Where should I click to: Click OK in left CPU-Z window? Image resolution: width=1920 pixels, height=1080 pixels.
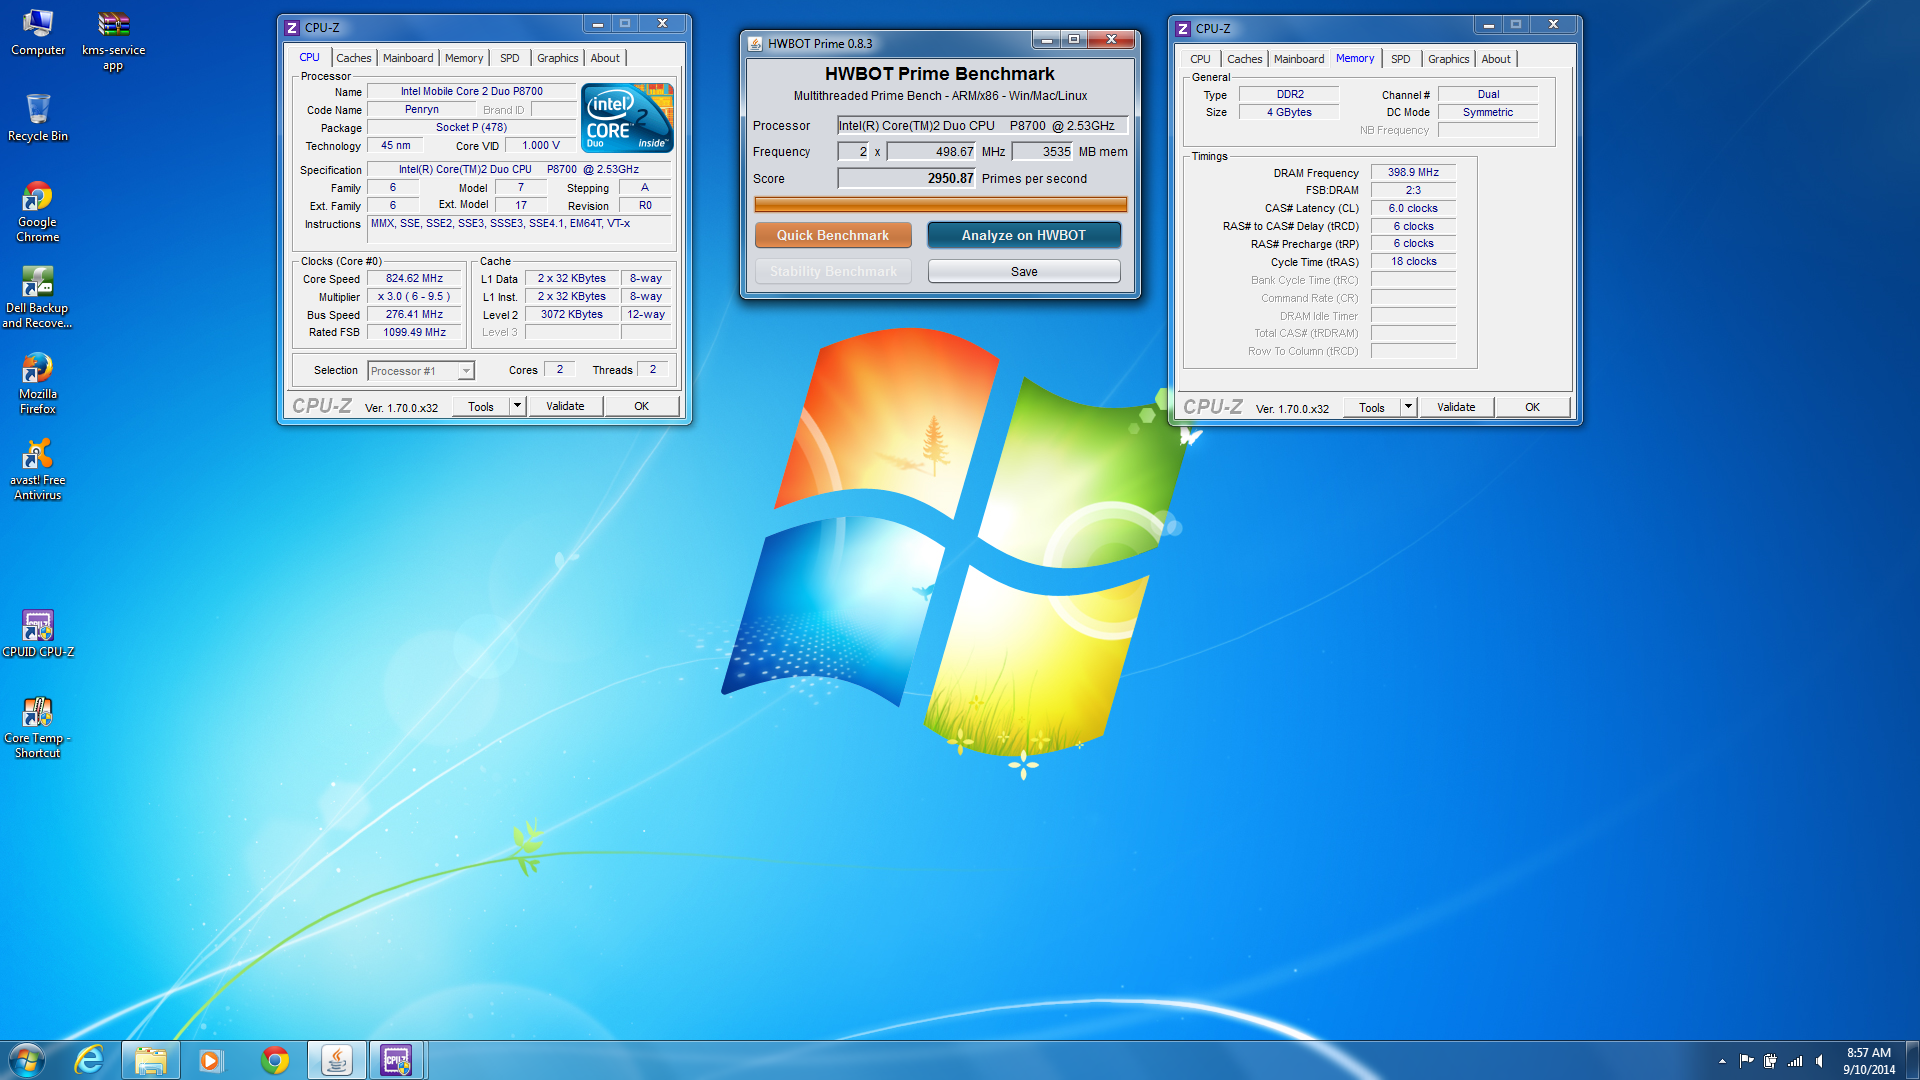click(x=641, y=406)
